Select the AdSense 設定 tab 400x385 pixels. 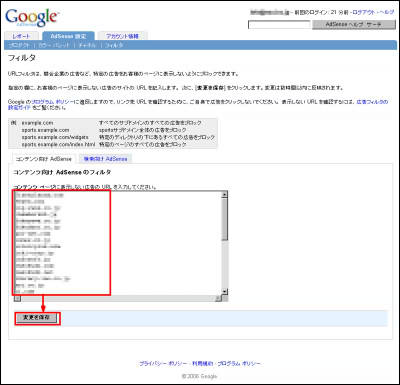coord(68,36)
